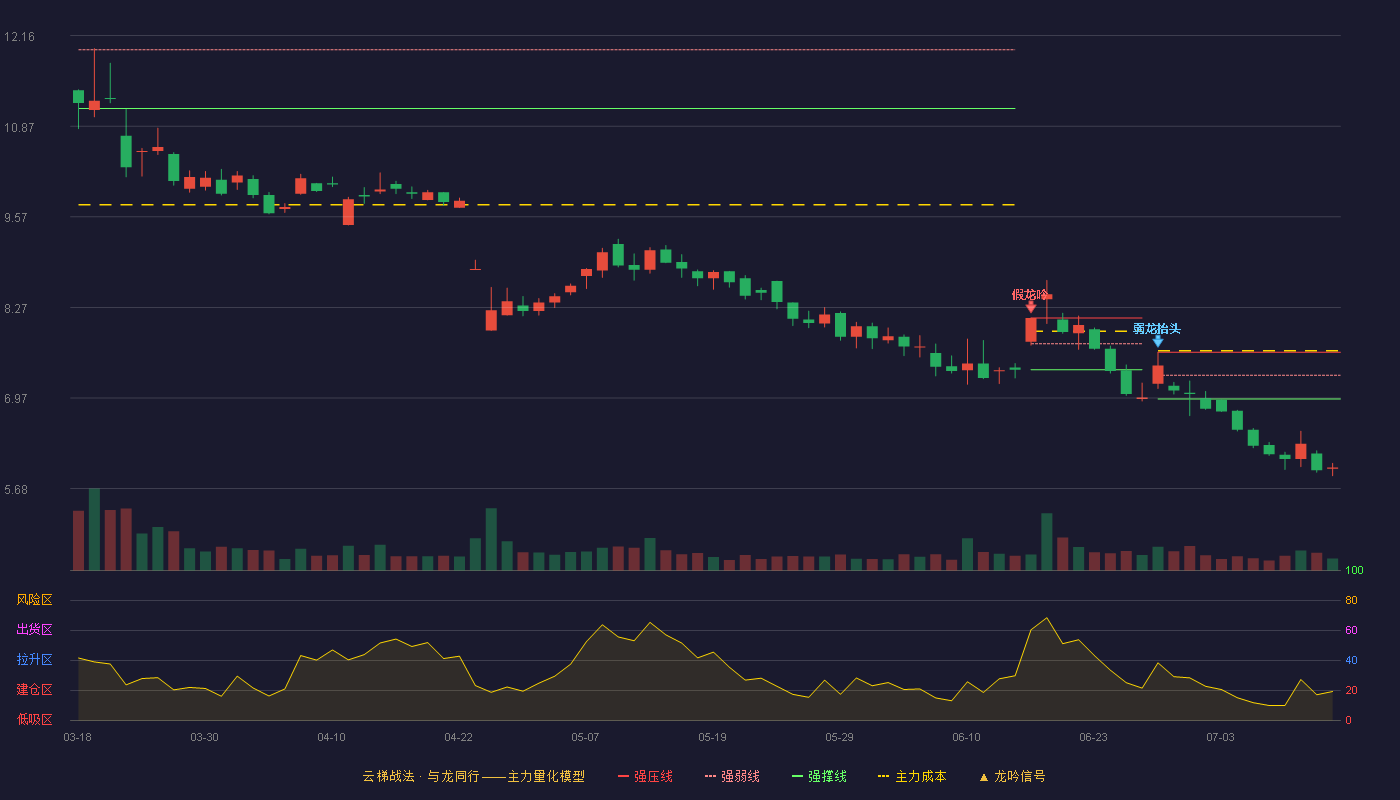Click the 04-10 date label
1400x800 pixels.
coord(331,737)
